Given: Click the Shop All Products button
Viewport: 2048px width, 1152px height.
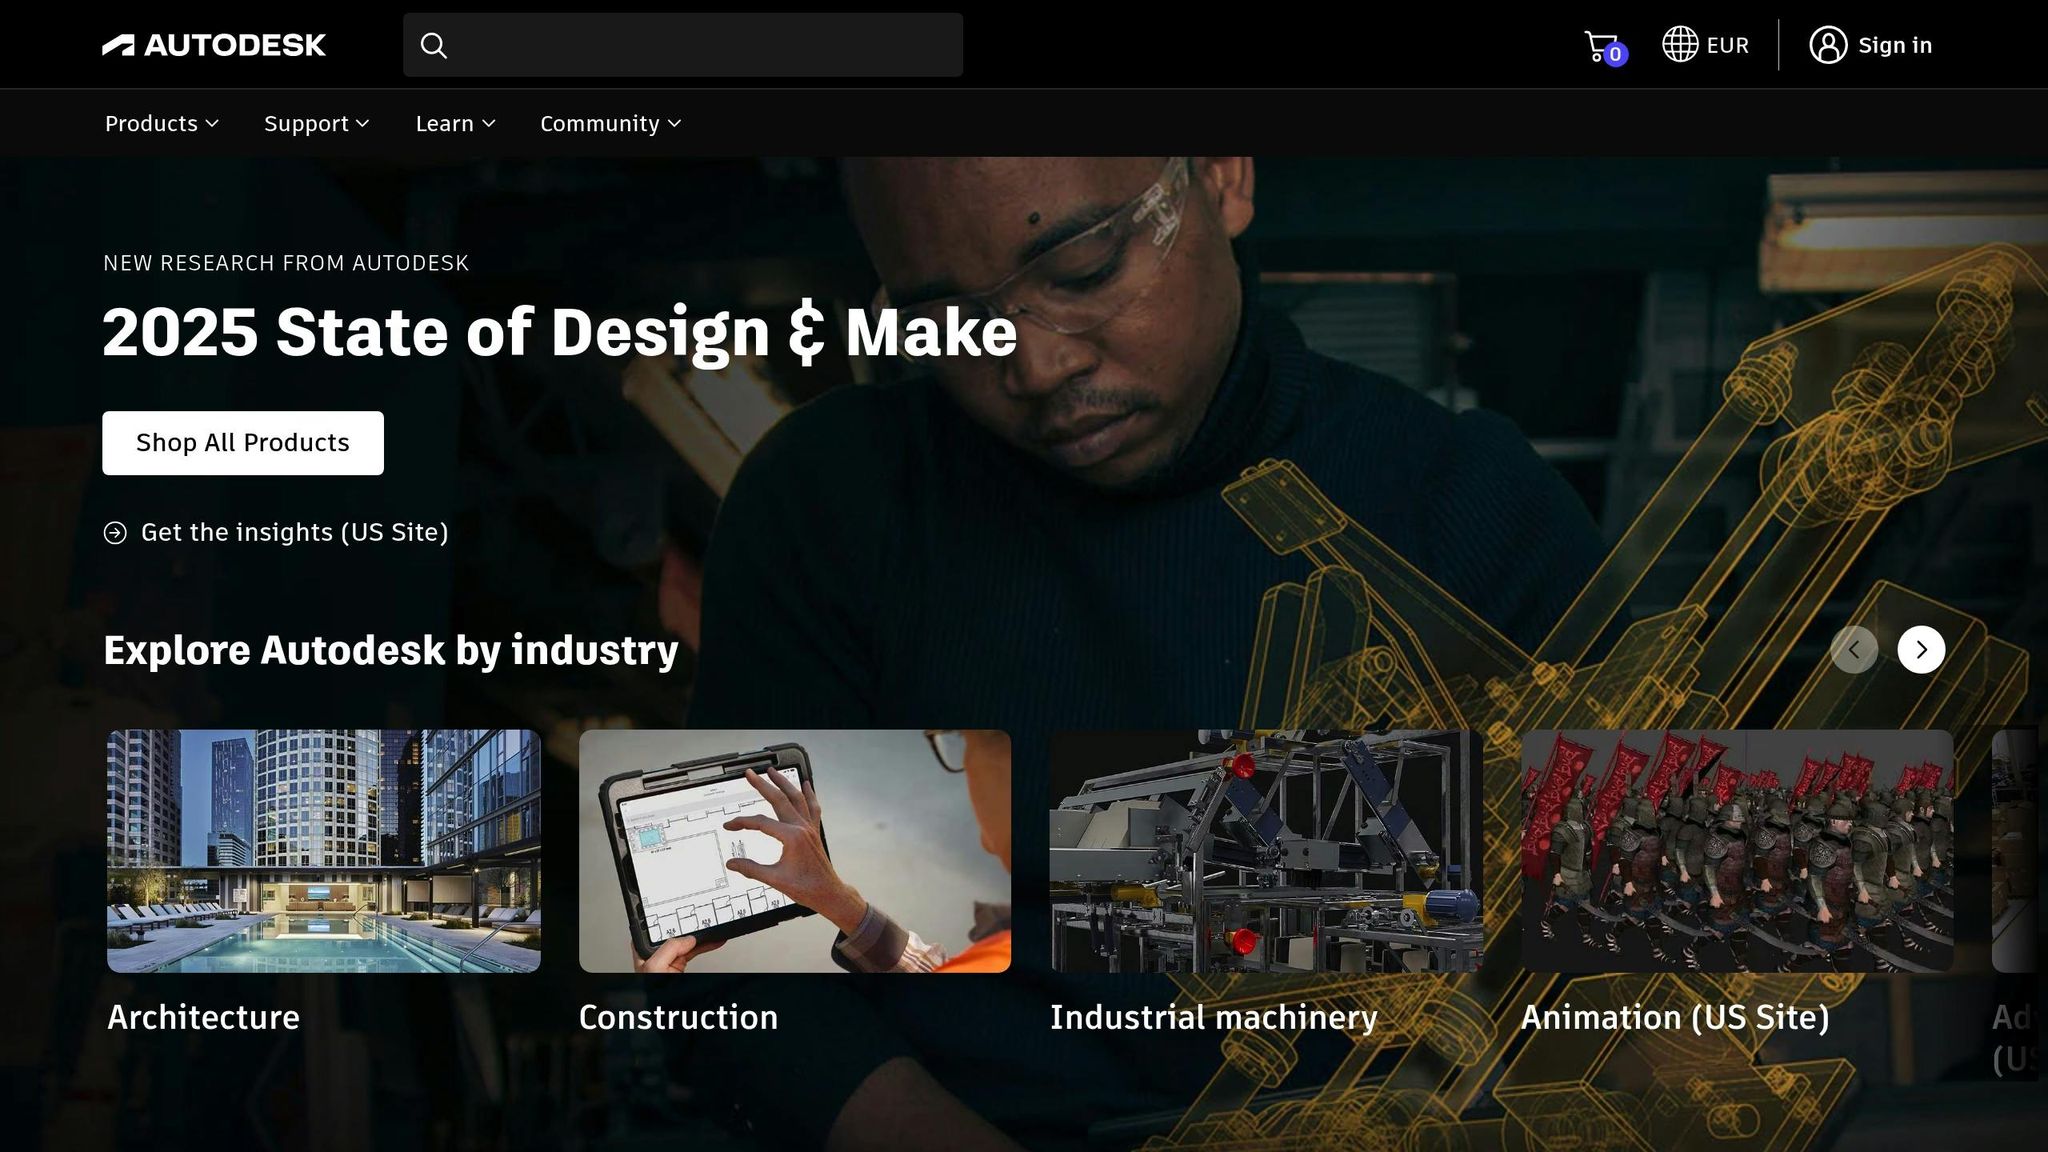Looking at the screenshot, I should [x=243, y=443].
